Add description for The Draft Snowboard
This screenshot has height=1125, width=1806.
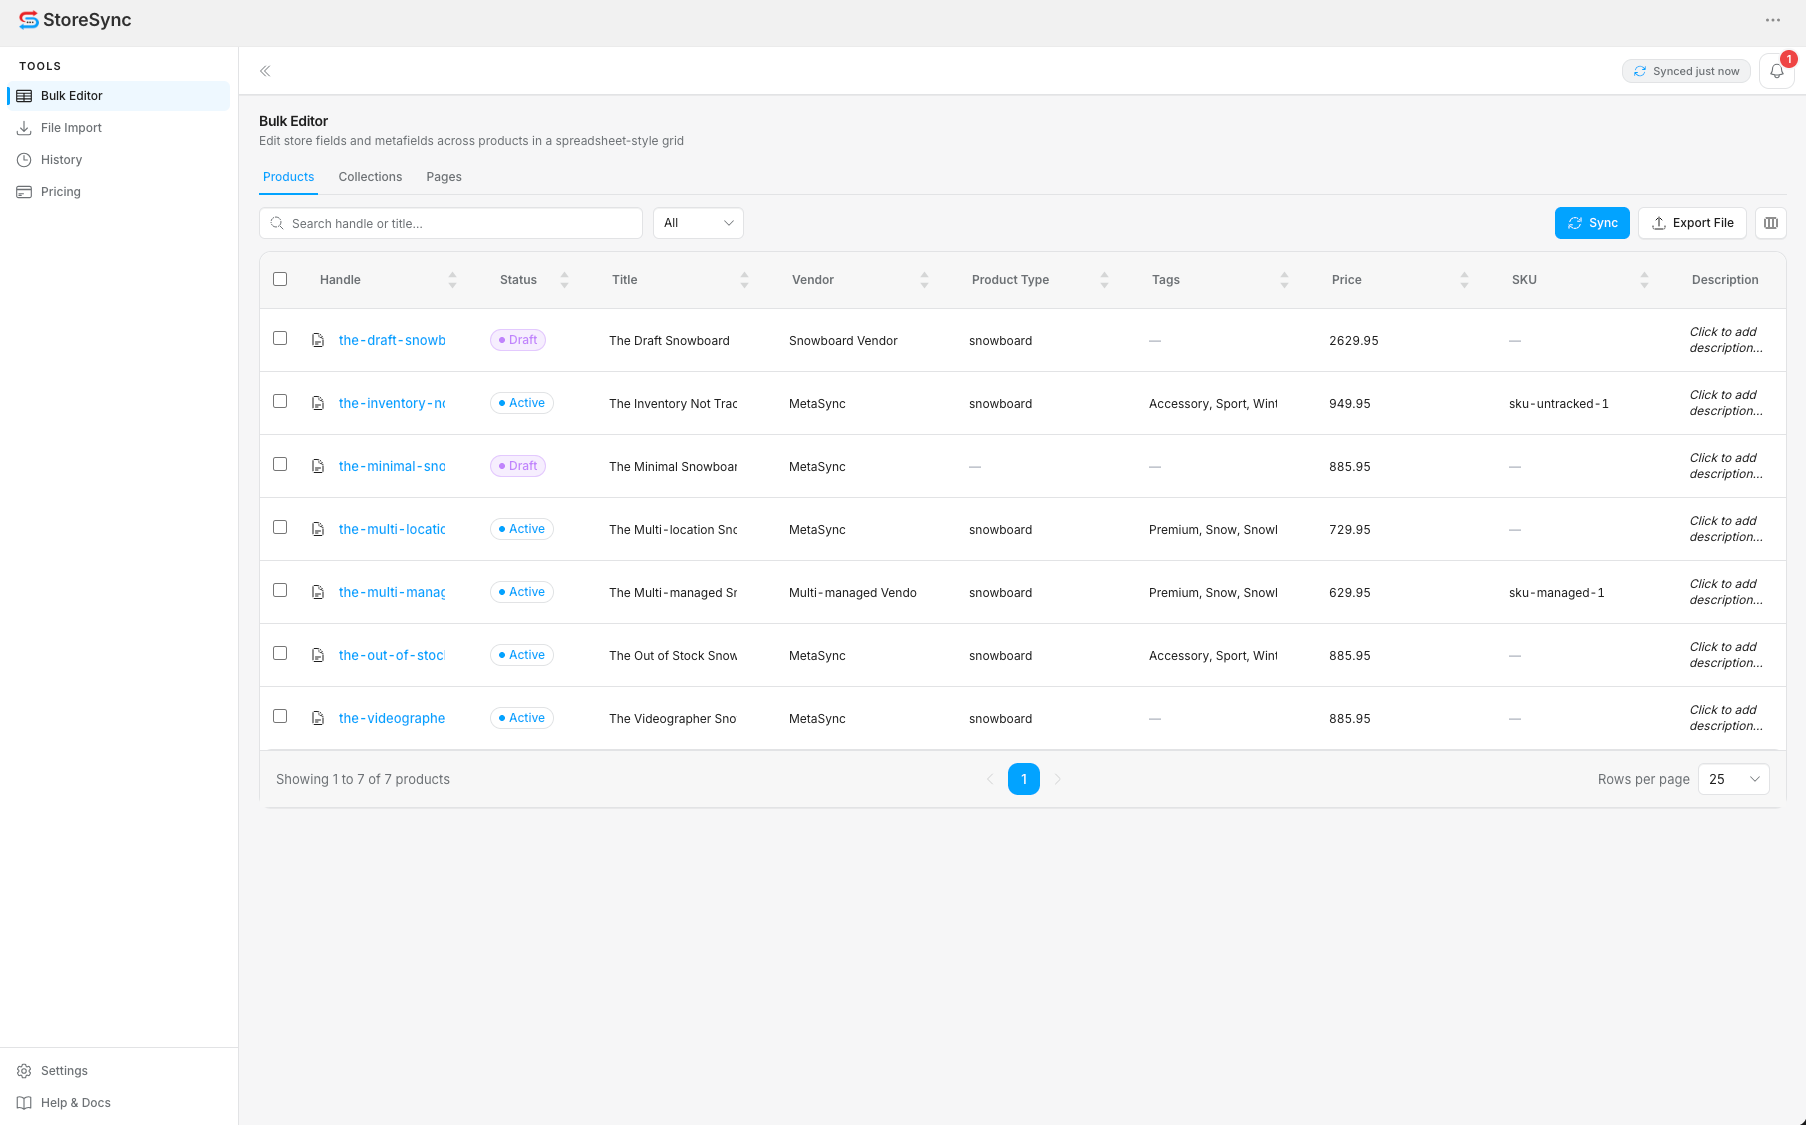[1726, 340]
